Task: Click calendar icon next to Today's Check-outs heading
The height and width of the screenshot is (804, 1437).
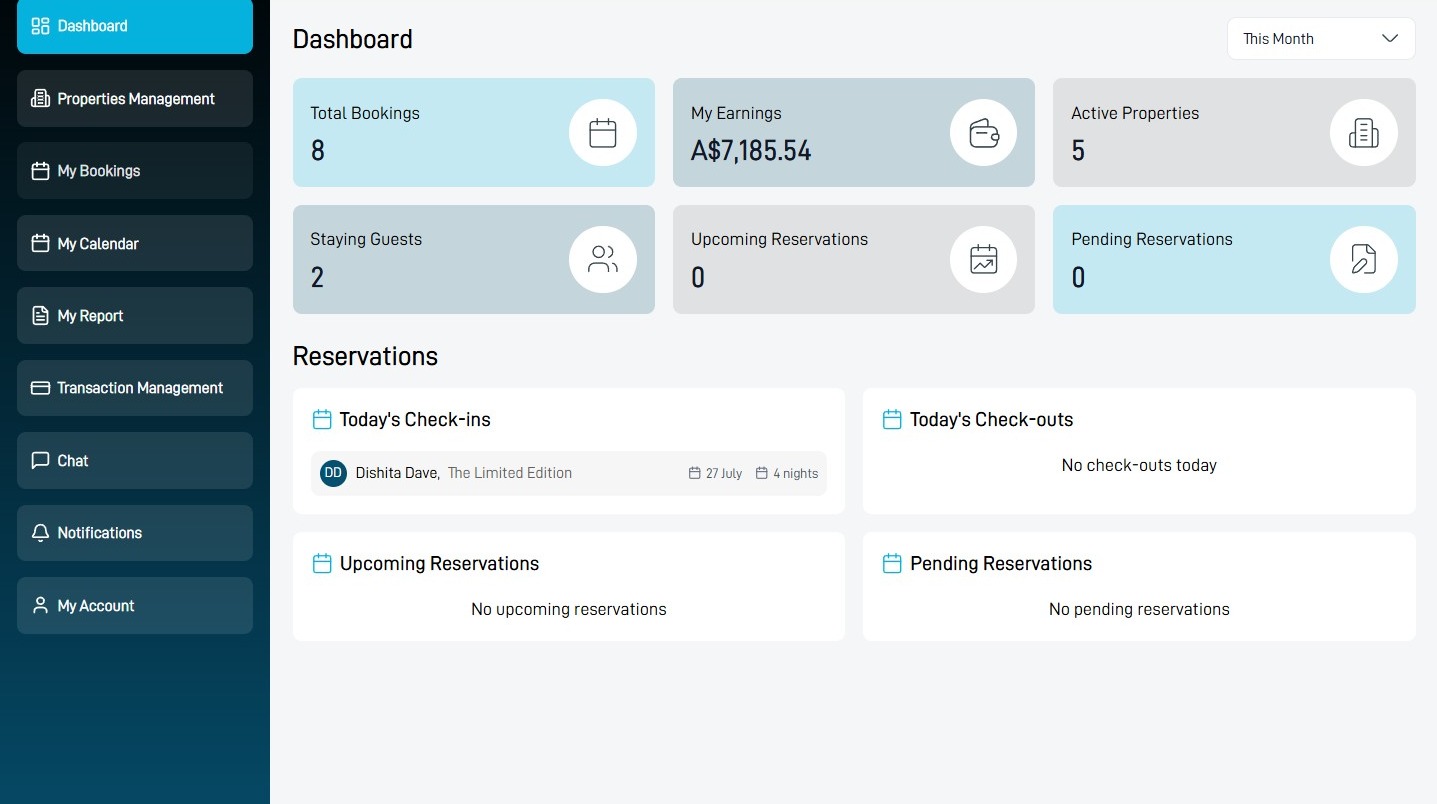Action: [x=892, y=420]
